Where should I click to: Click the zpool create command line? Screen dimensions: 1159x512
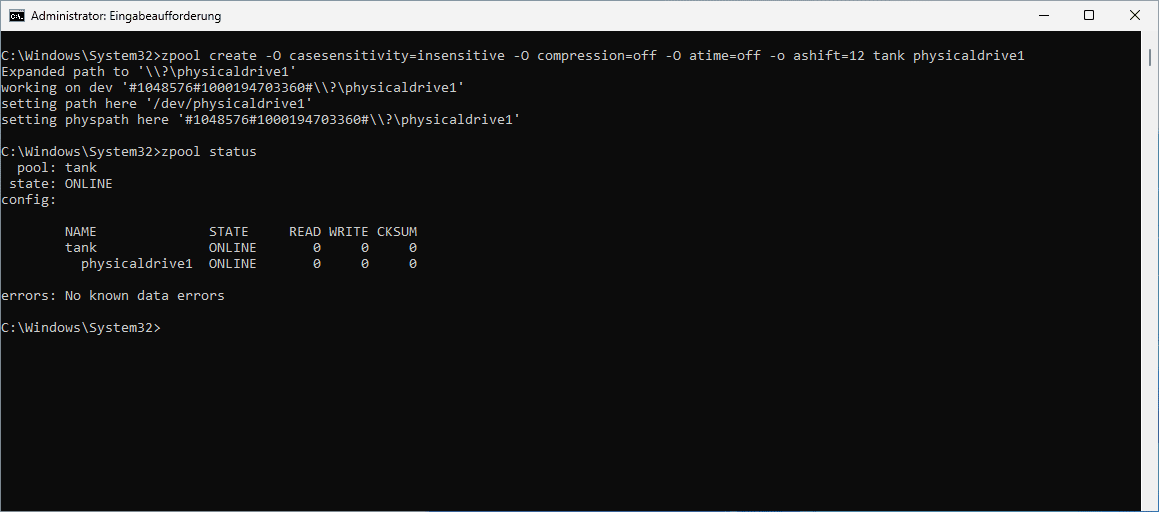(x=513, y=55)
